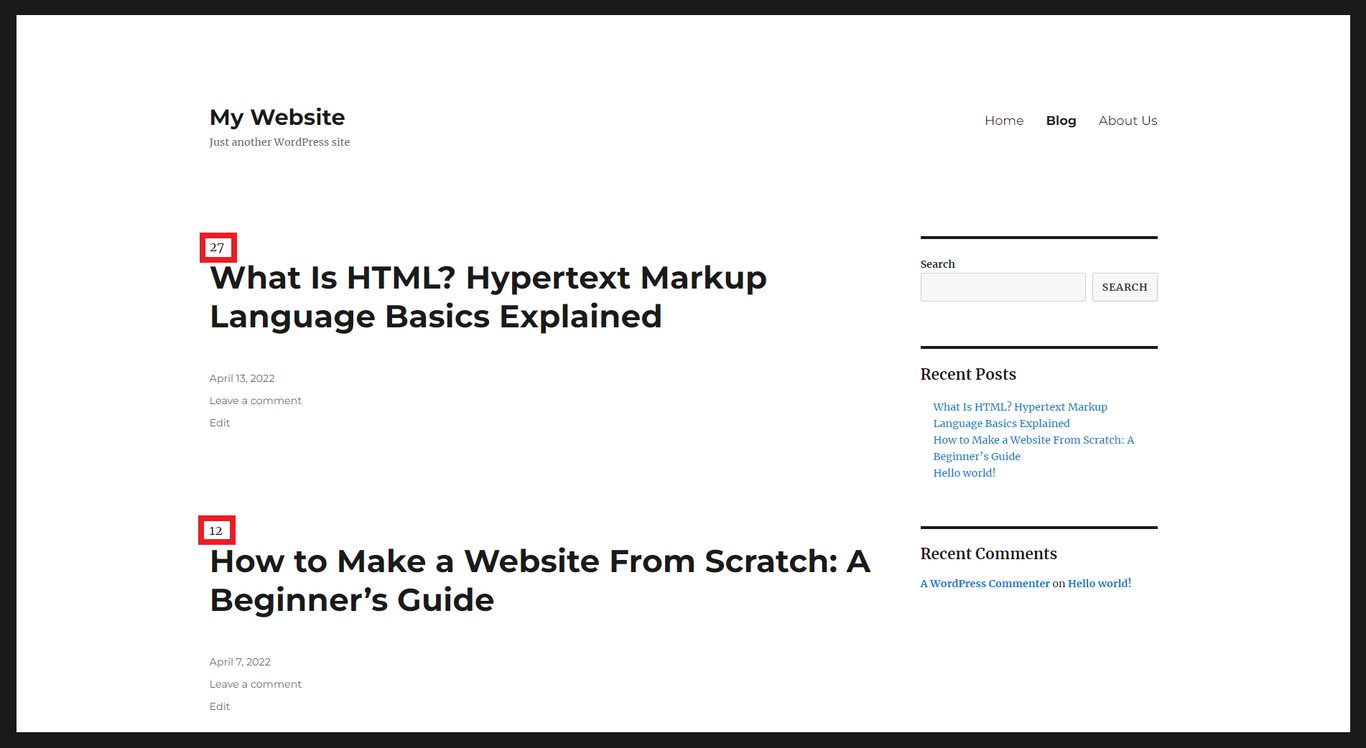Open the Hello world! link in Recent Comments

(x=1098, y=583)
